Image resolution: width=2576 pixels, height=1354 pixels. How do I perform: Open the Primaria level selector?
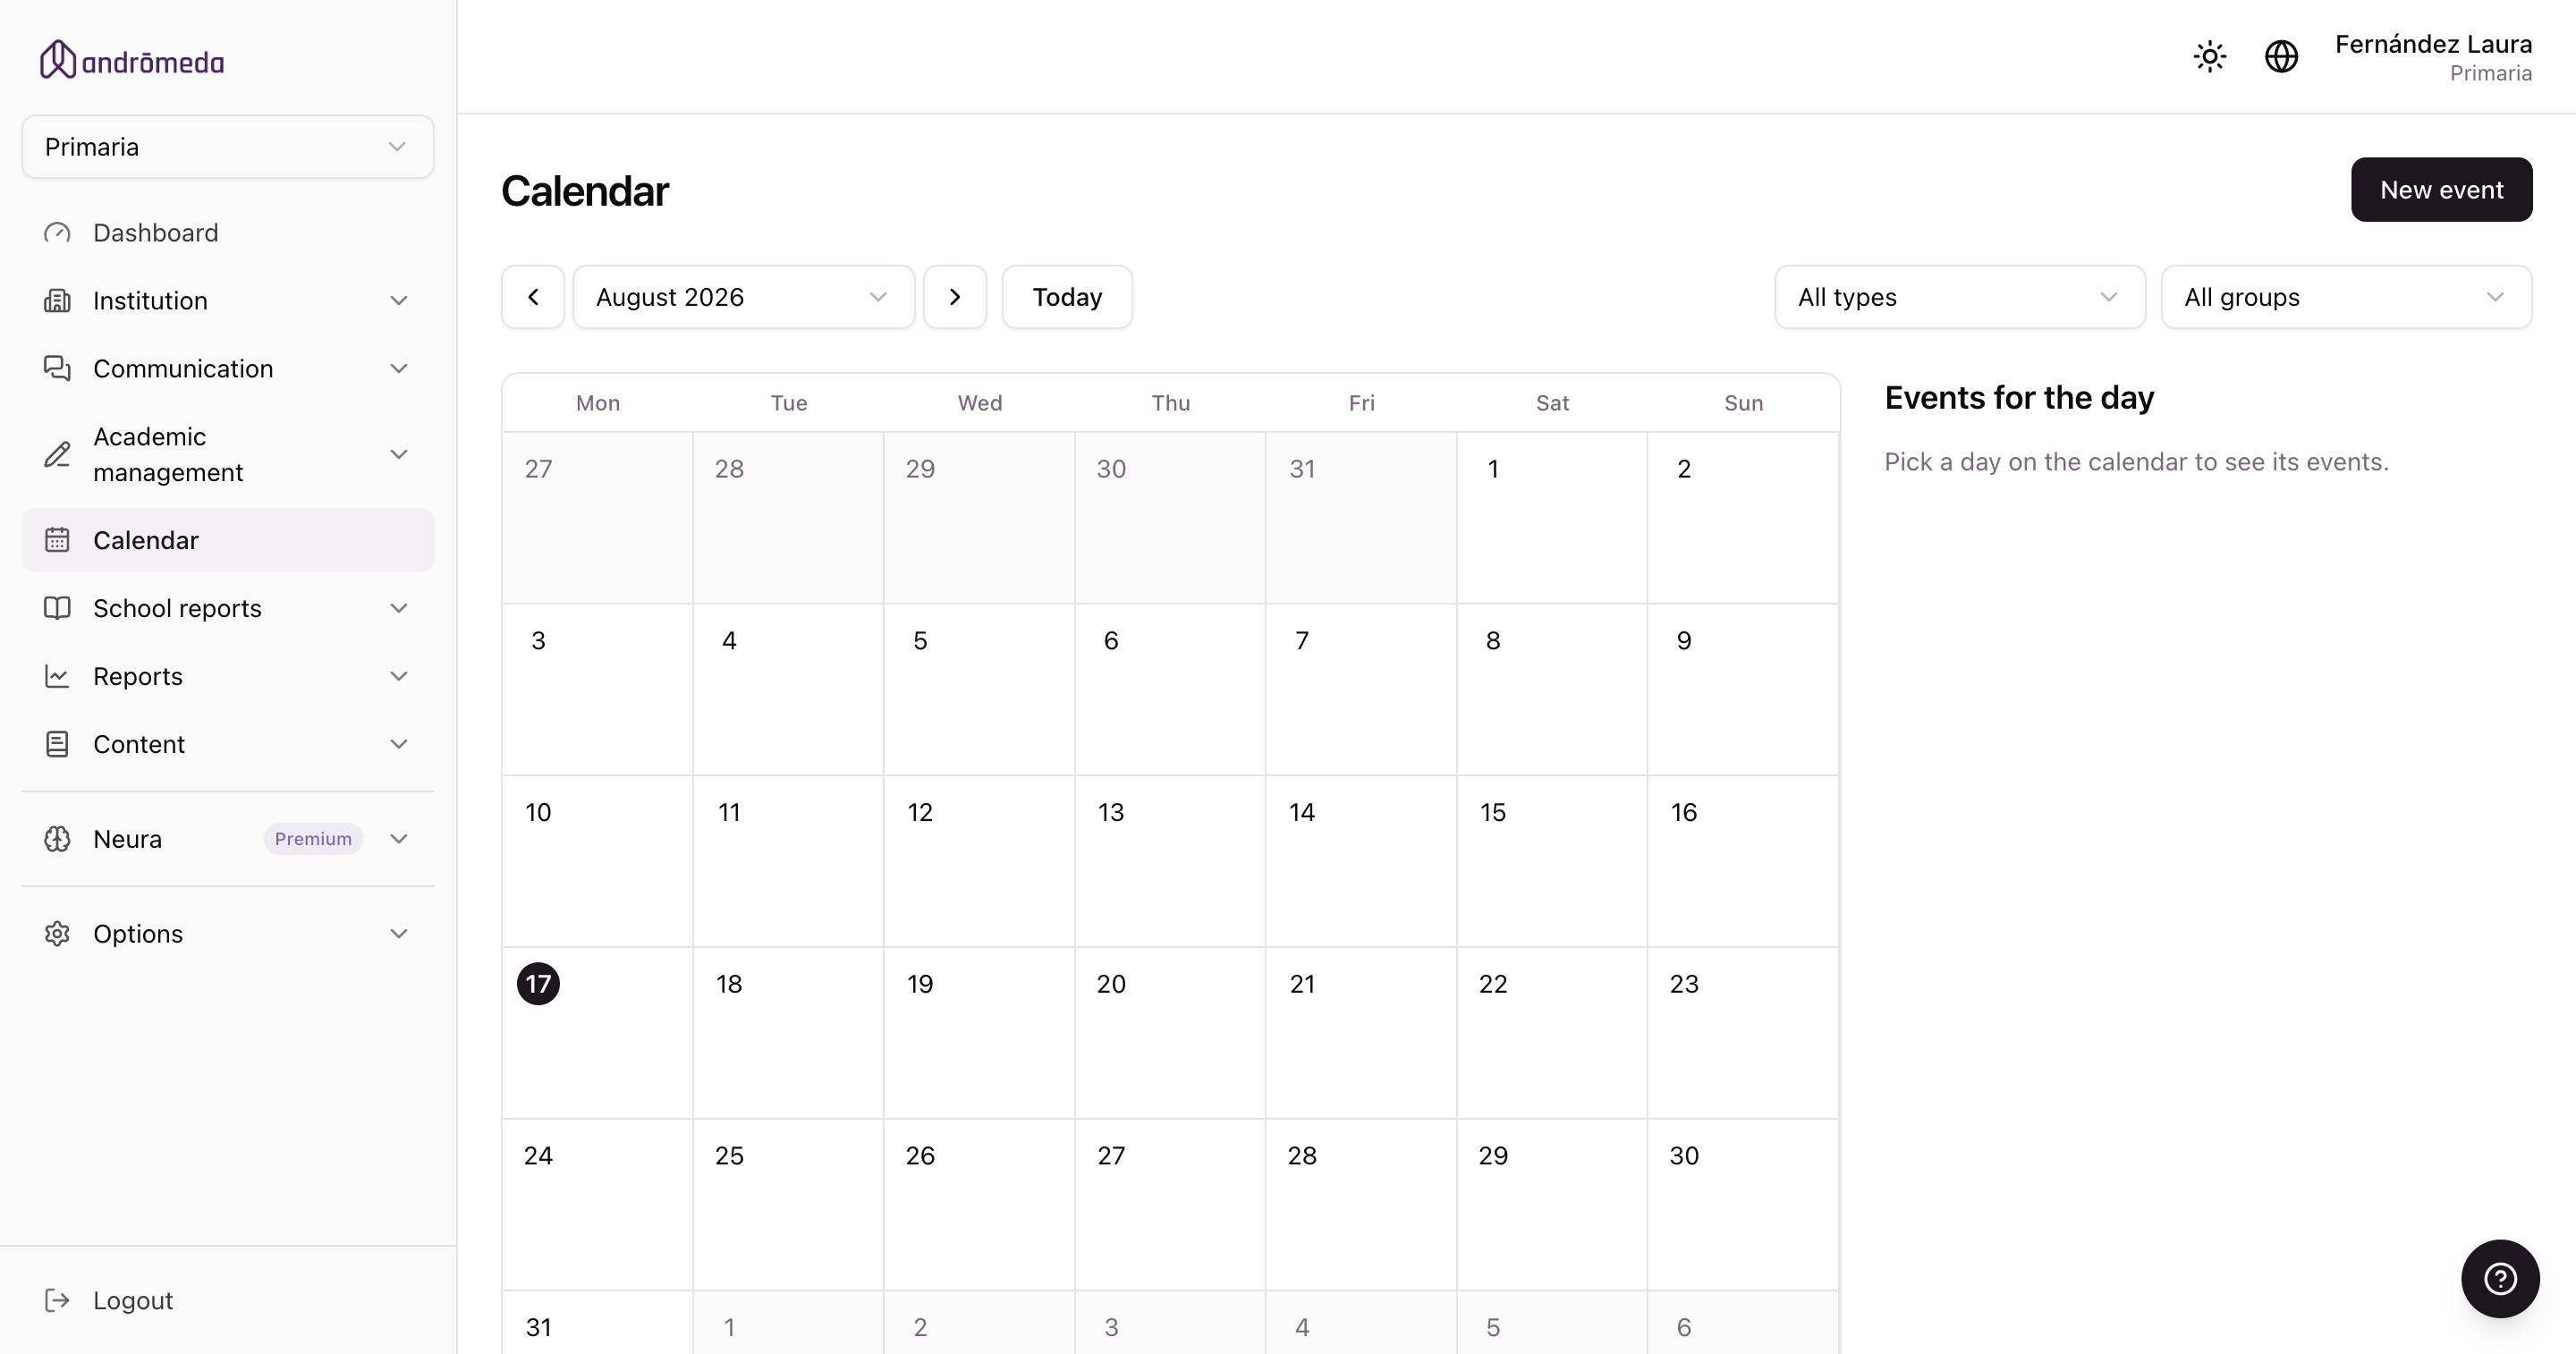pos(228,147)
